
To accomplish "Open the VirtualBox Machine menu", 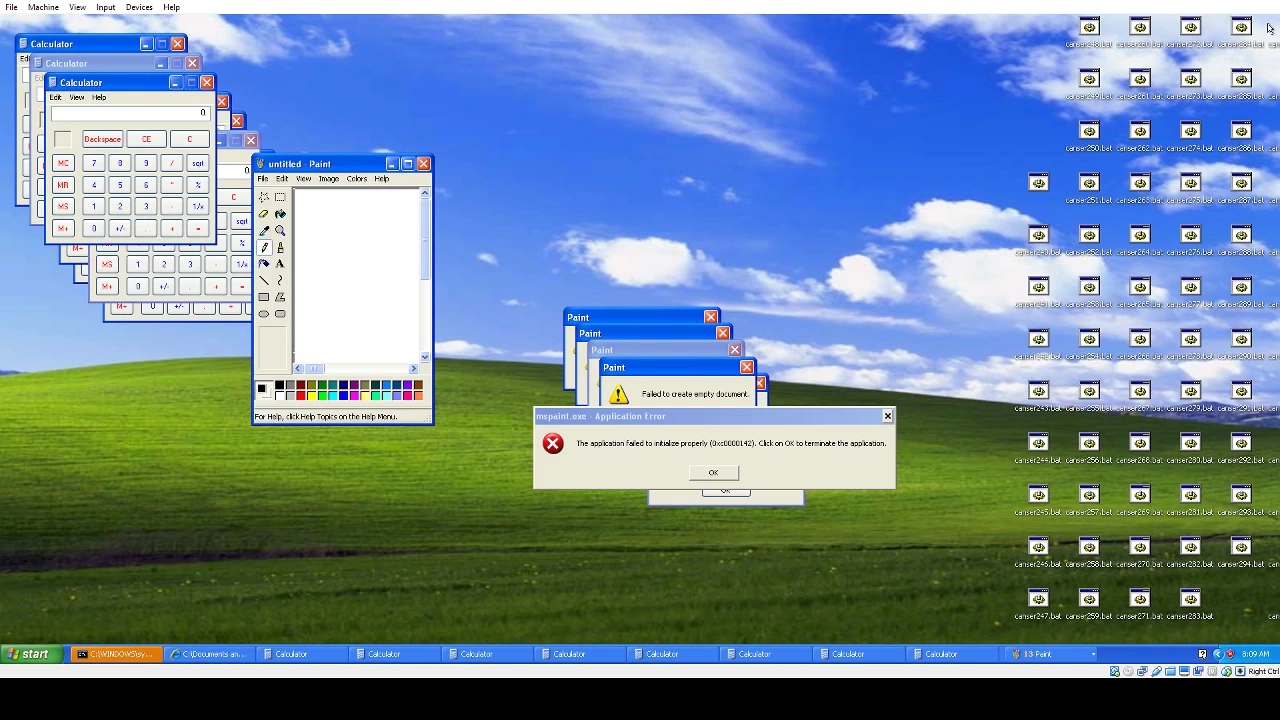I will 43,7.
